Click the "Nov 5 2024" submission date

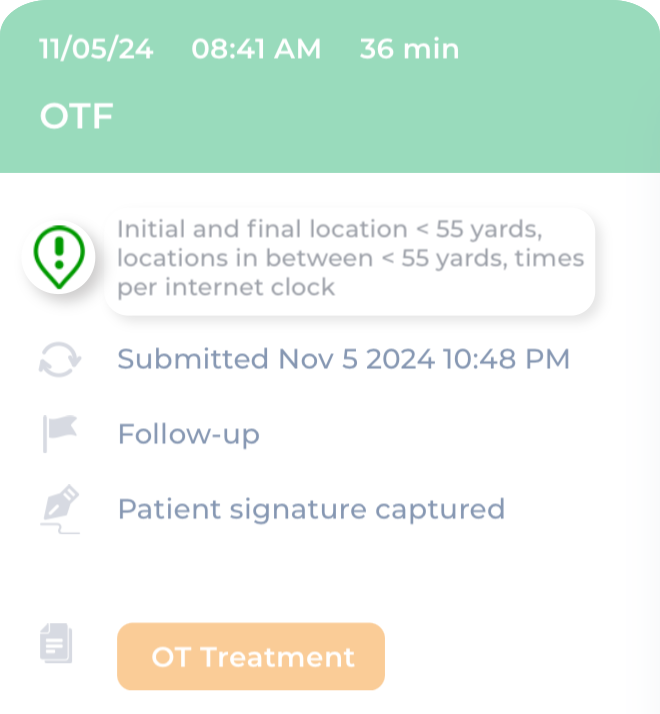pos(356,359)
